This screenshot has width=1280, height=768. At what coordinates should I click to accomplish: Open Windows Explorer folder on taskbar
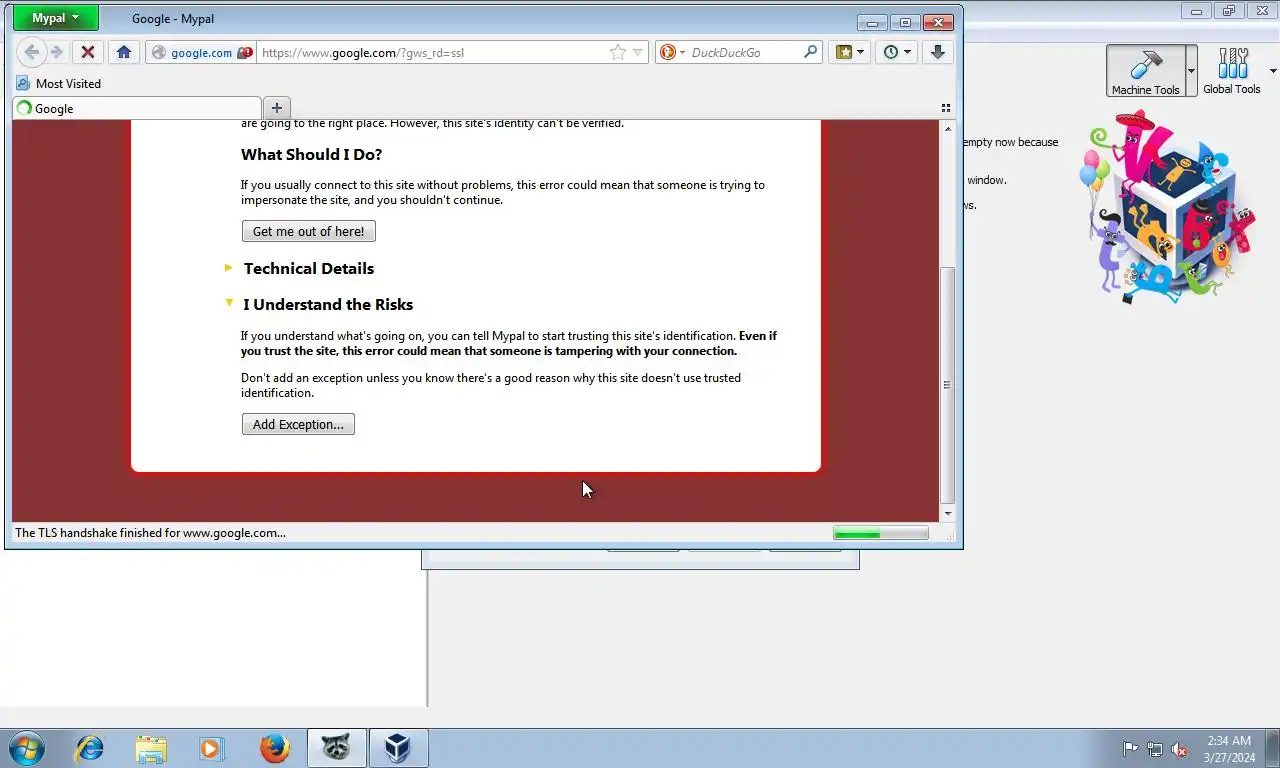pos(151,748)
